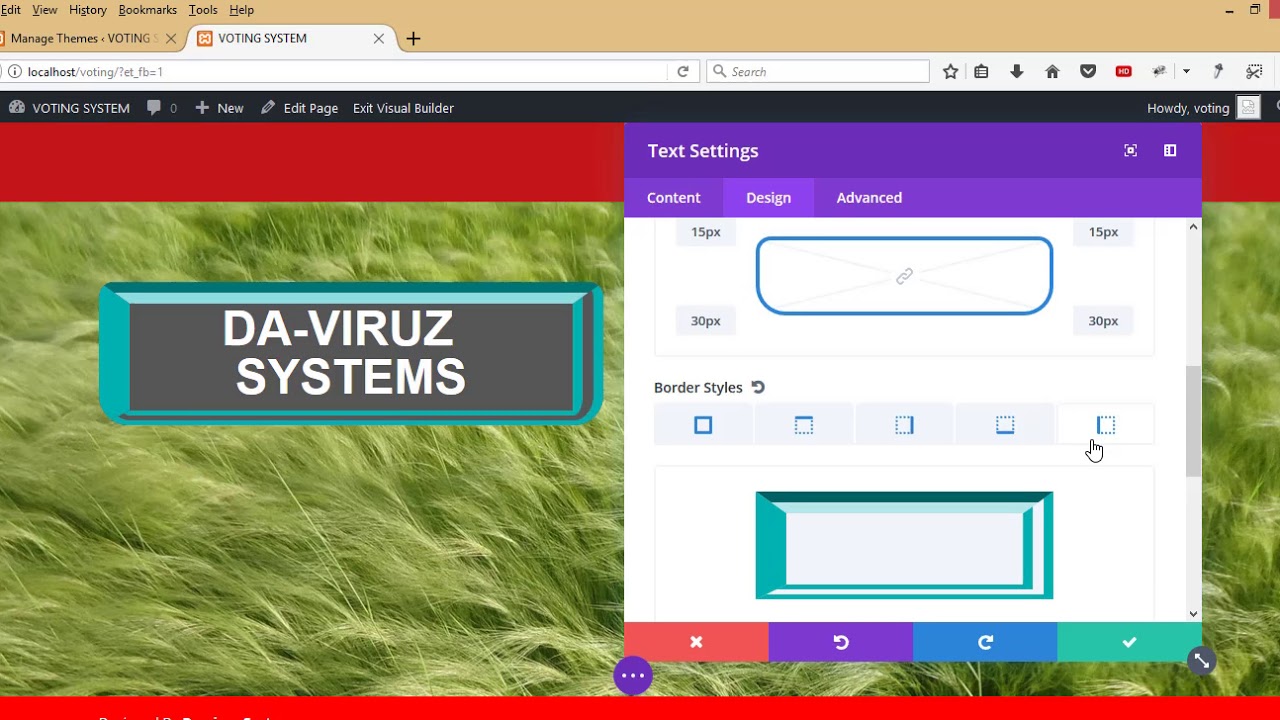Undo the last change with the purple button
The image size is (1280, 720).
click(x=841, y=642)
